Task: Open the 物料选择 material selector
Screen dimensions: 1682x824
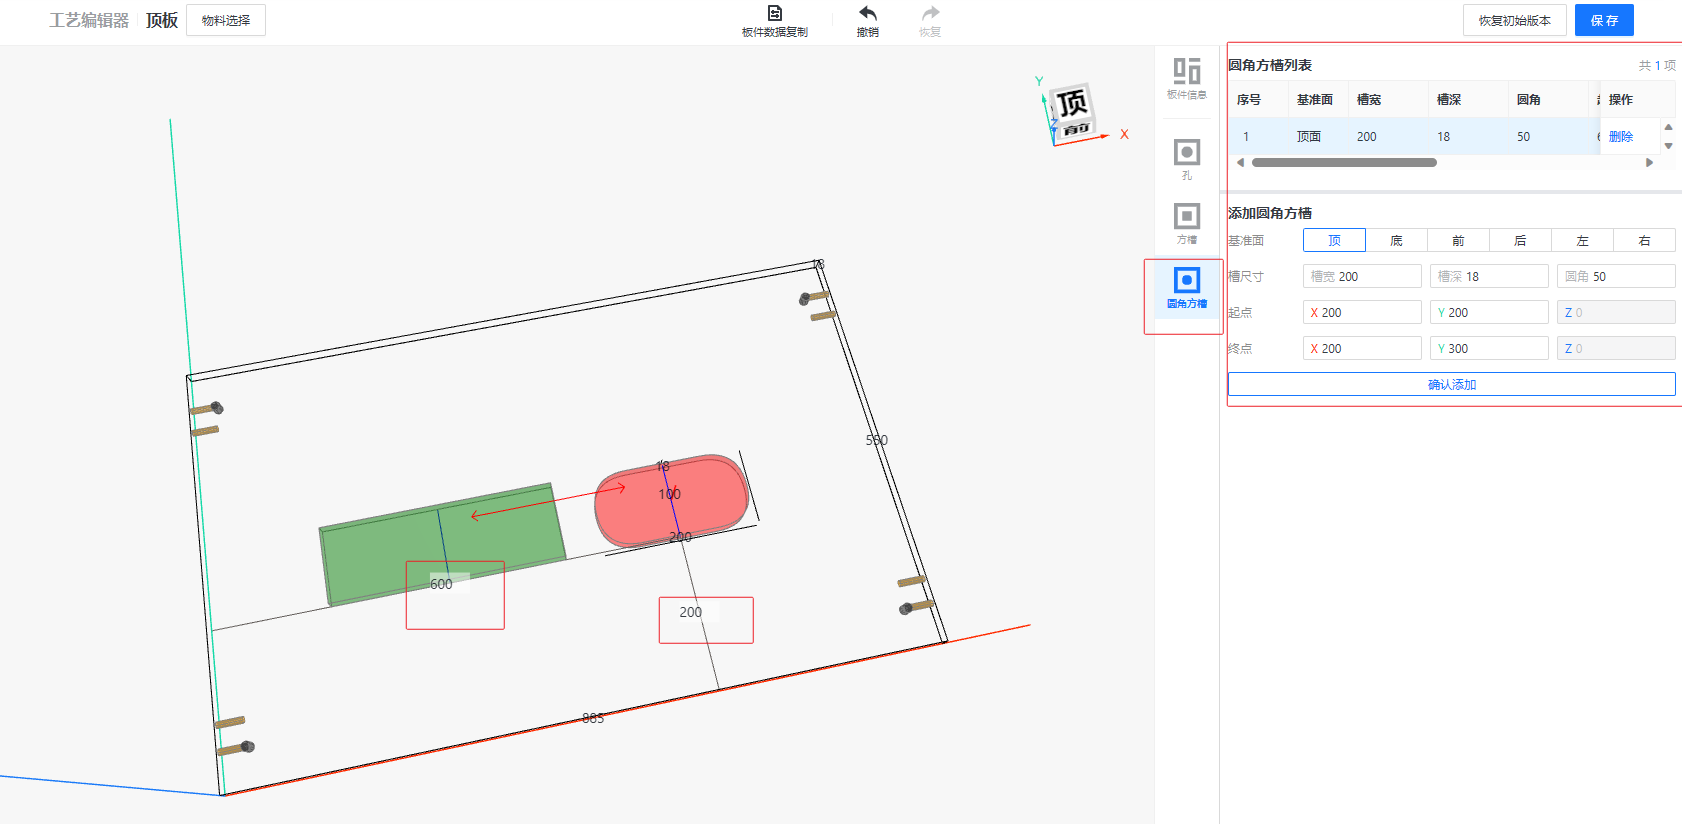Action: 226,20
